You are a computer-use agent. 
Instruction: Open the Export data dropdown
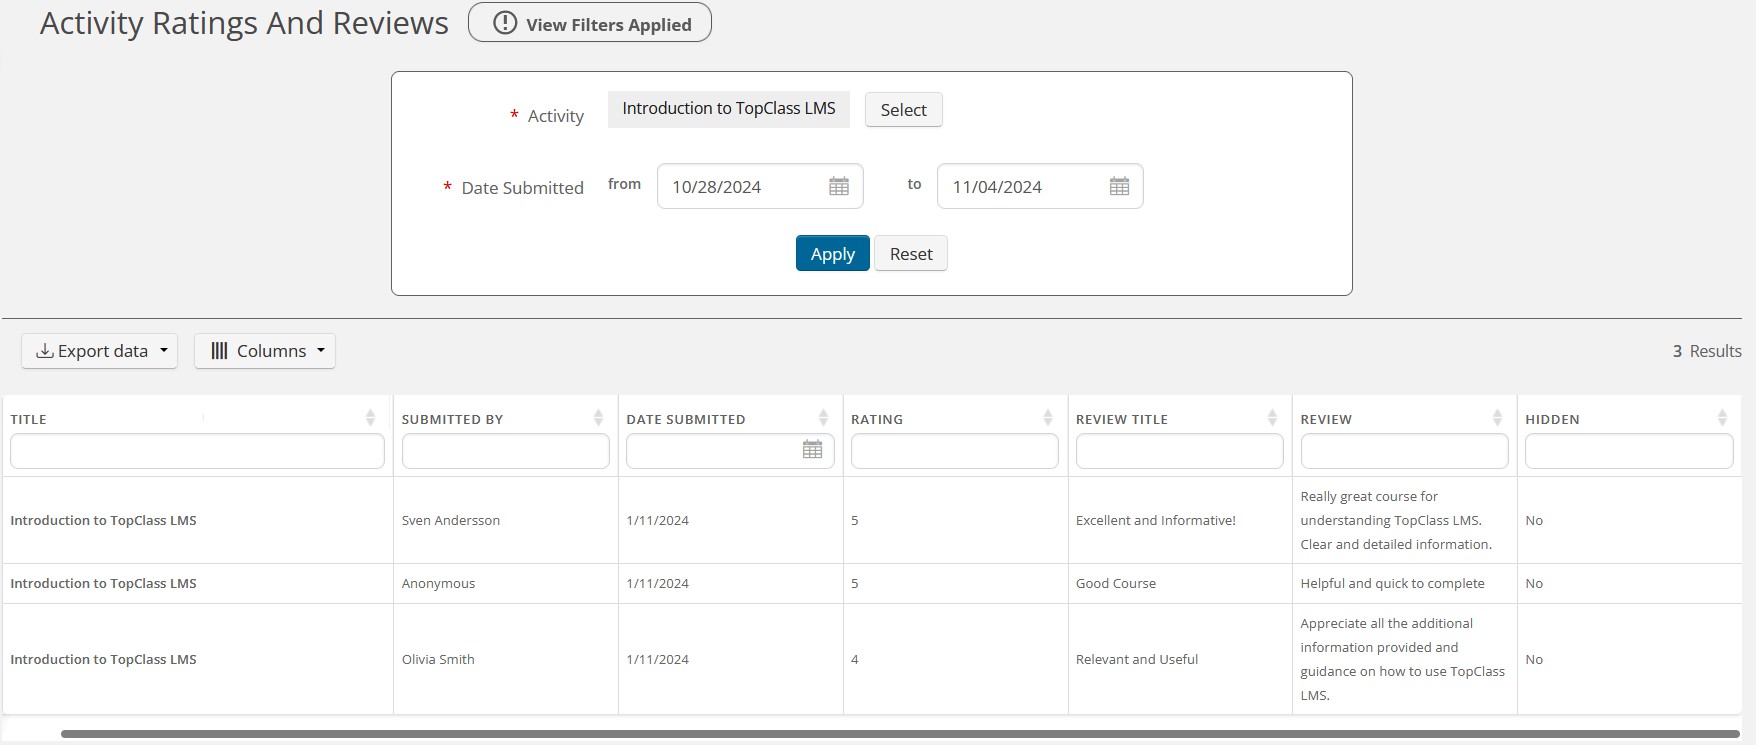click(x=100, y=351)
